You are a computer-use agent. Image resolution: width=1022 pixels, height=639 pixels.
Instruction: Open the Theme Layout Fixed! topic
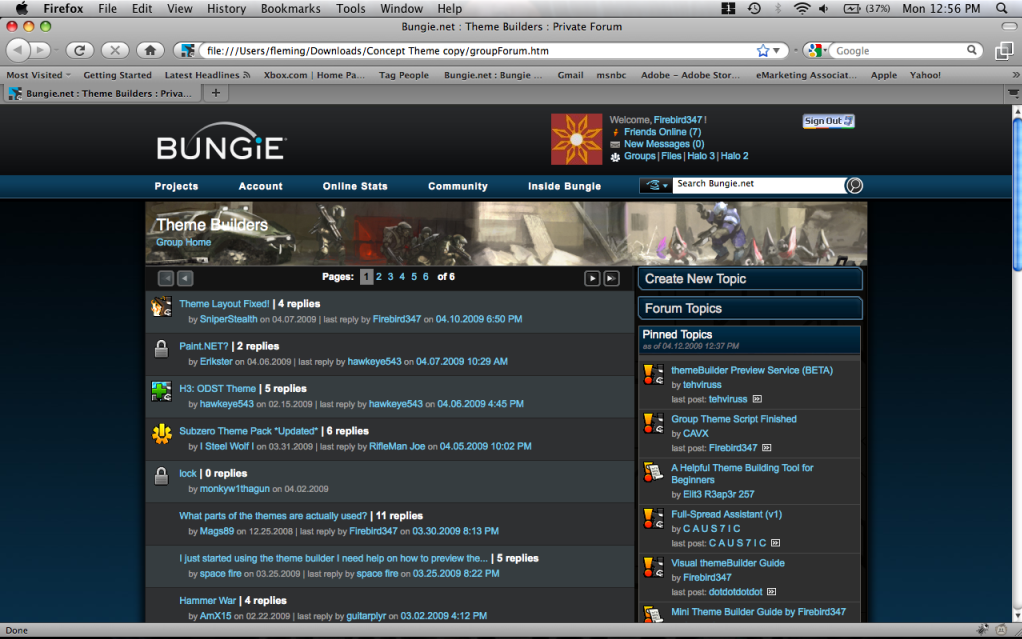[x=224, y=304]
